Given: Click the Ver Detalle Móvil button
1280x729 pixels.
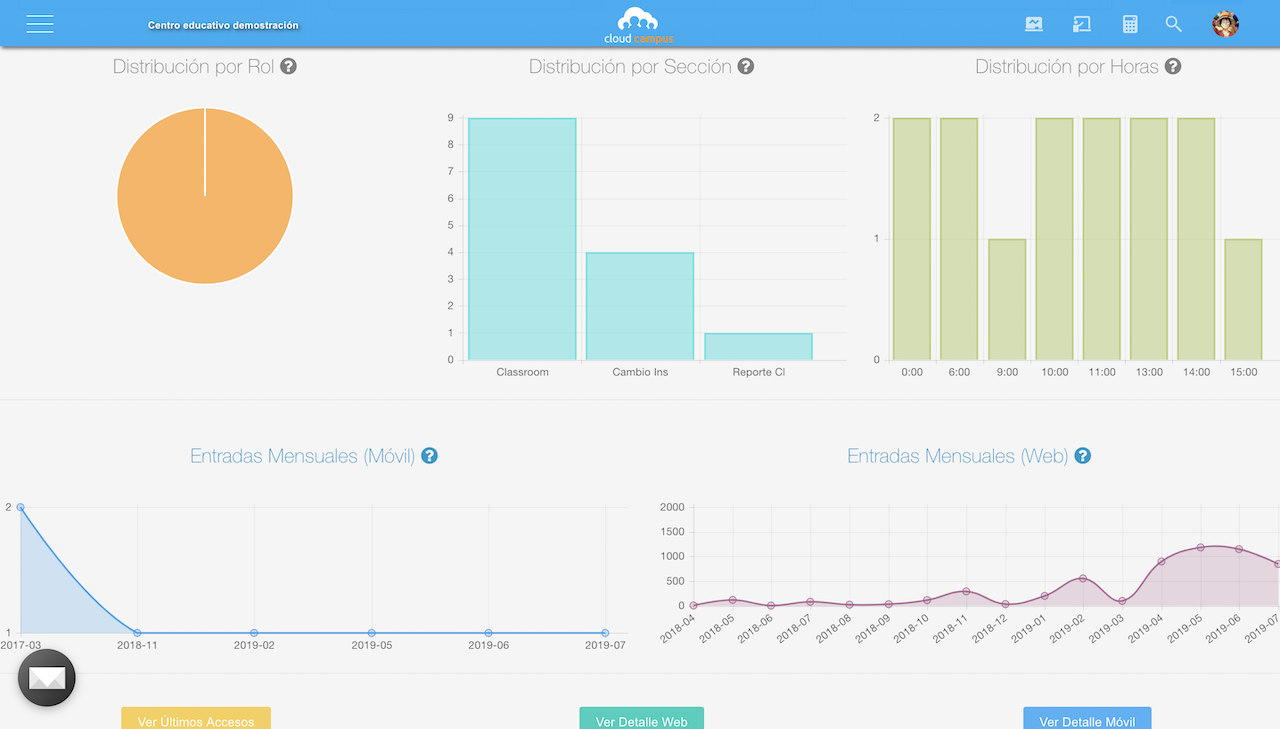Looking at the screenshot, I should tap(1087, 718).
